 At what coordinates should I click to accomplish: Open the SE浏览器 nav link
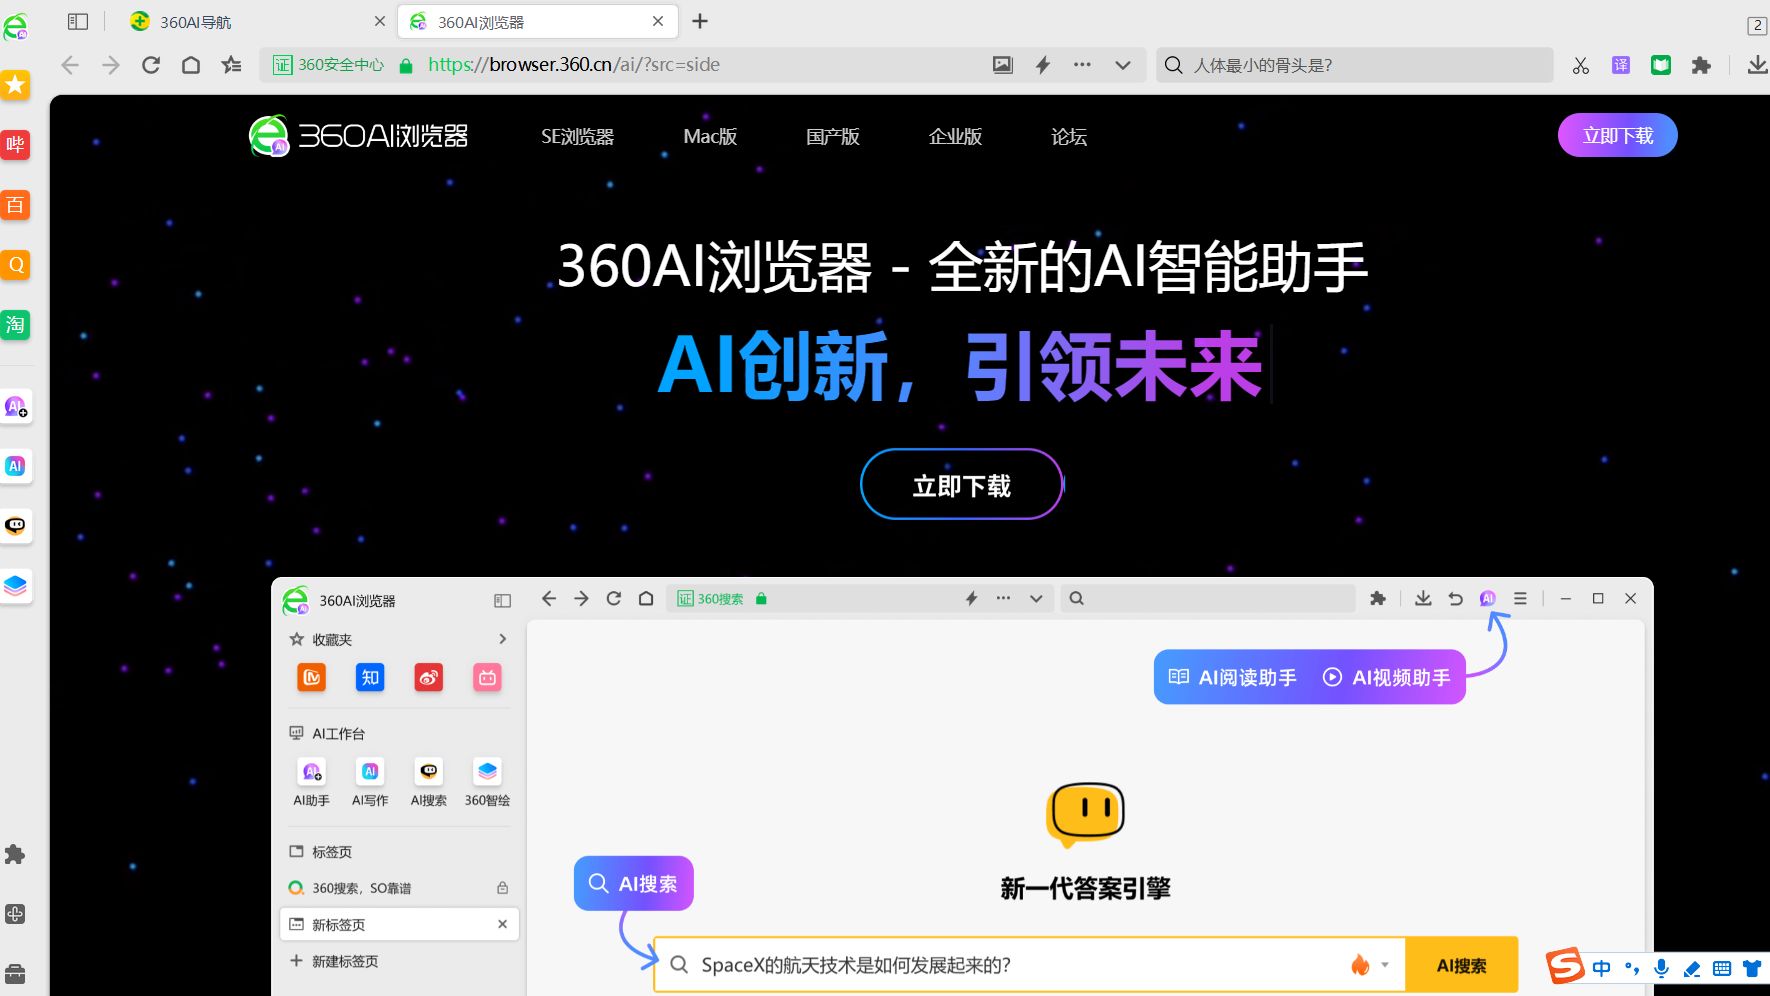coord(577,137)
